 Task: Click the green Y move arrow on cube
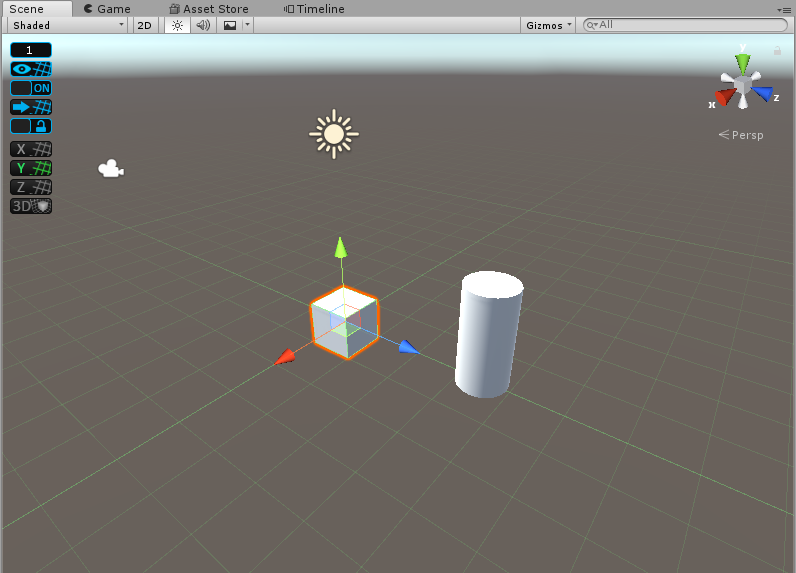(x=341, y=247)
